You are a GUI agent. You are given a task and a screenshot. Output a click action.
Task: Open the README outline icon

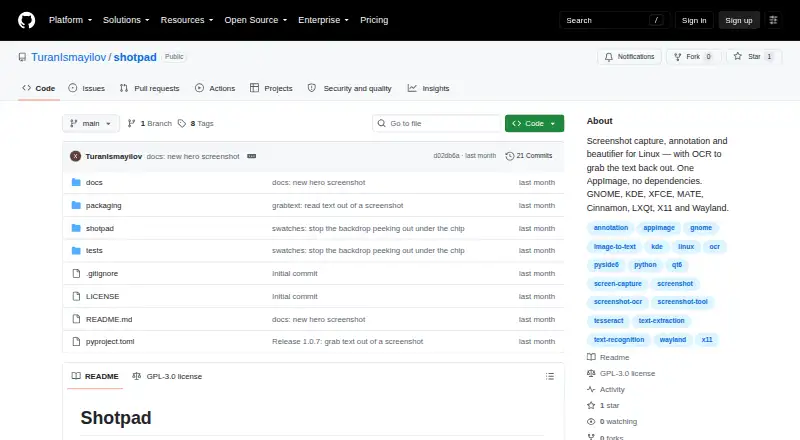pos(549,376)
